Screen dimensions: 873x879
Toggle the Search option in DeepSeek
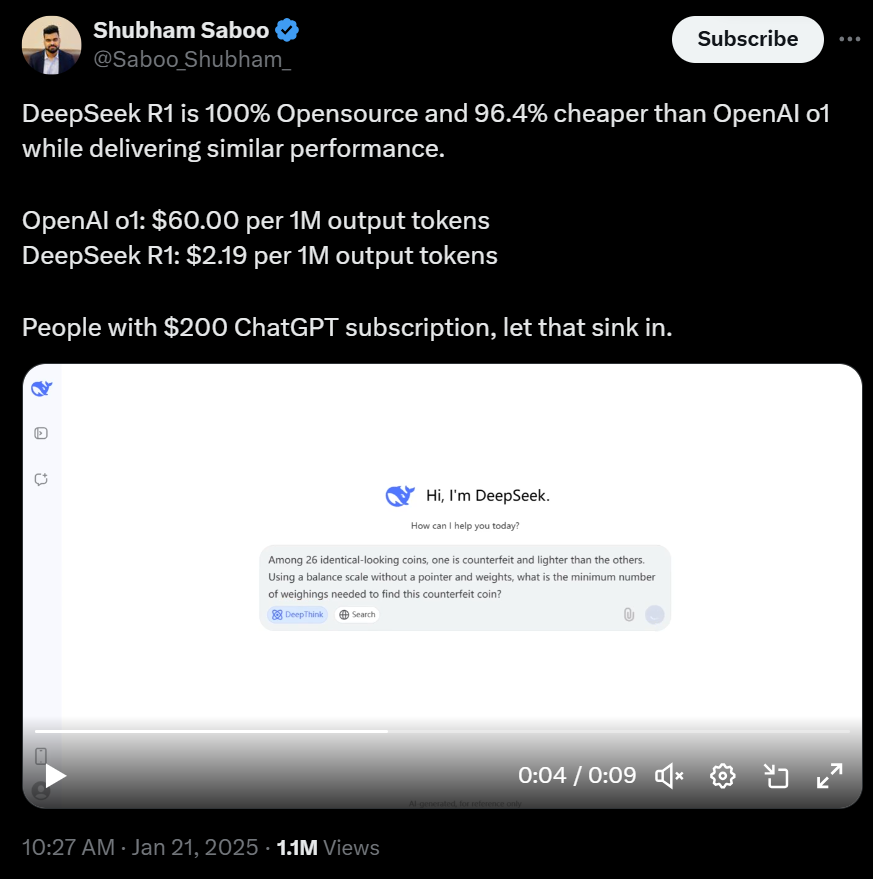pyautogui.click(x=357, y=614)
